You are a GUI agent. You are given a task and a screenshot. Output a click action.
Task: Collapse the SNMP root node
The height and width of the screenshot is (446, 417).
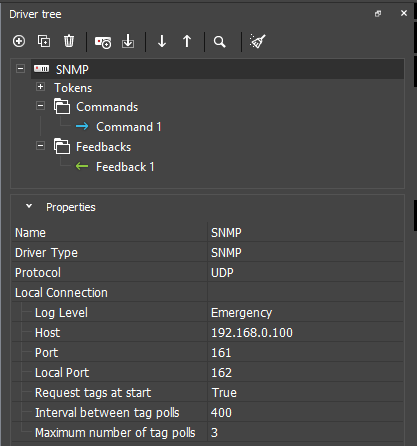point(21,69)
